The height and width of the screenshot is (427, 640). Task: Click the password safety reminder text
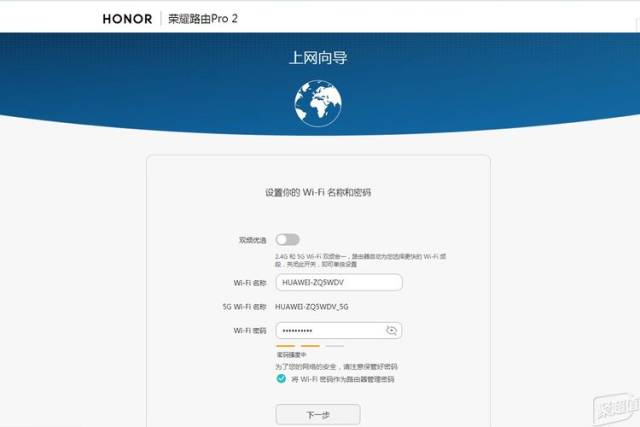point(336,367)
